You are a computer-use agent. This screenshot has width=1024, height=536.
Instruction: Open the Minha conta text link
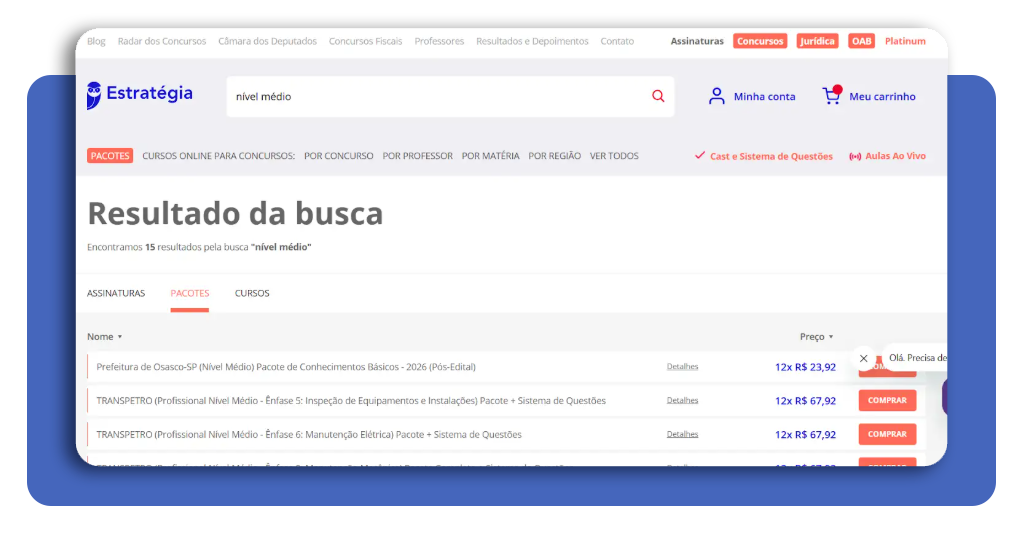click(x=764, y=97)
